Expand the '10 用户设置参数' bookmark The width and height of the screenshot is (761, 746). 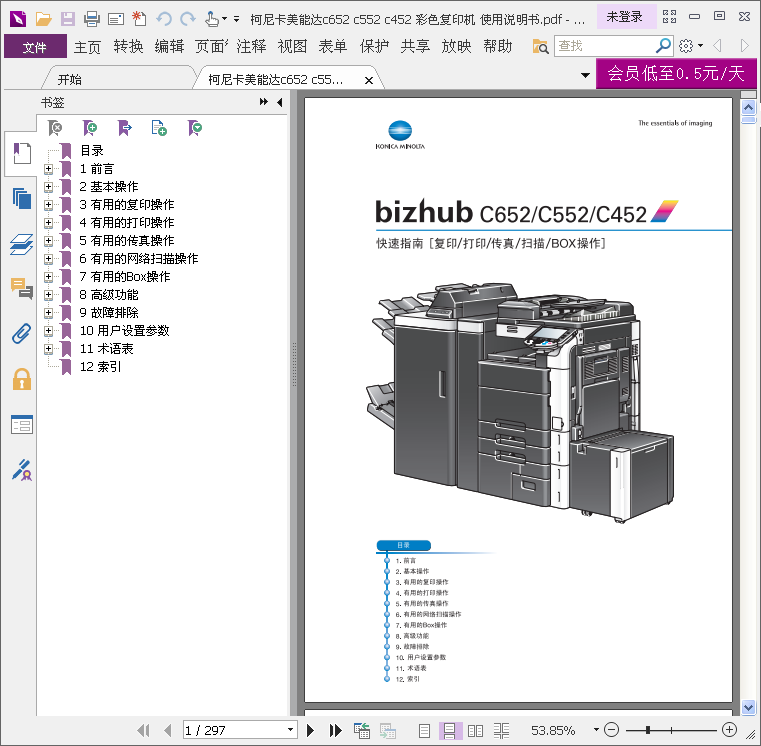49,331
